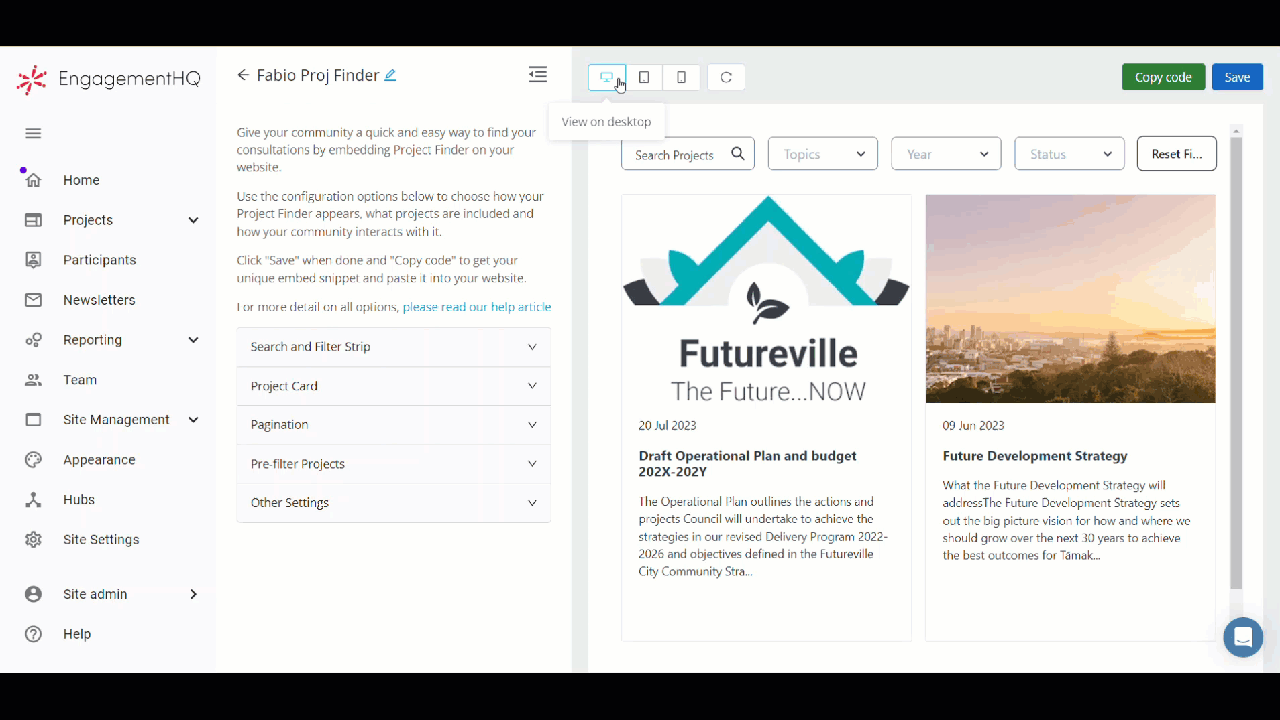Collapse the configuration panel icon
1280x720 pixels.
[538, 74]
